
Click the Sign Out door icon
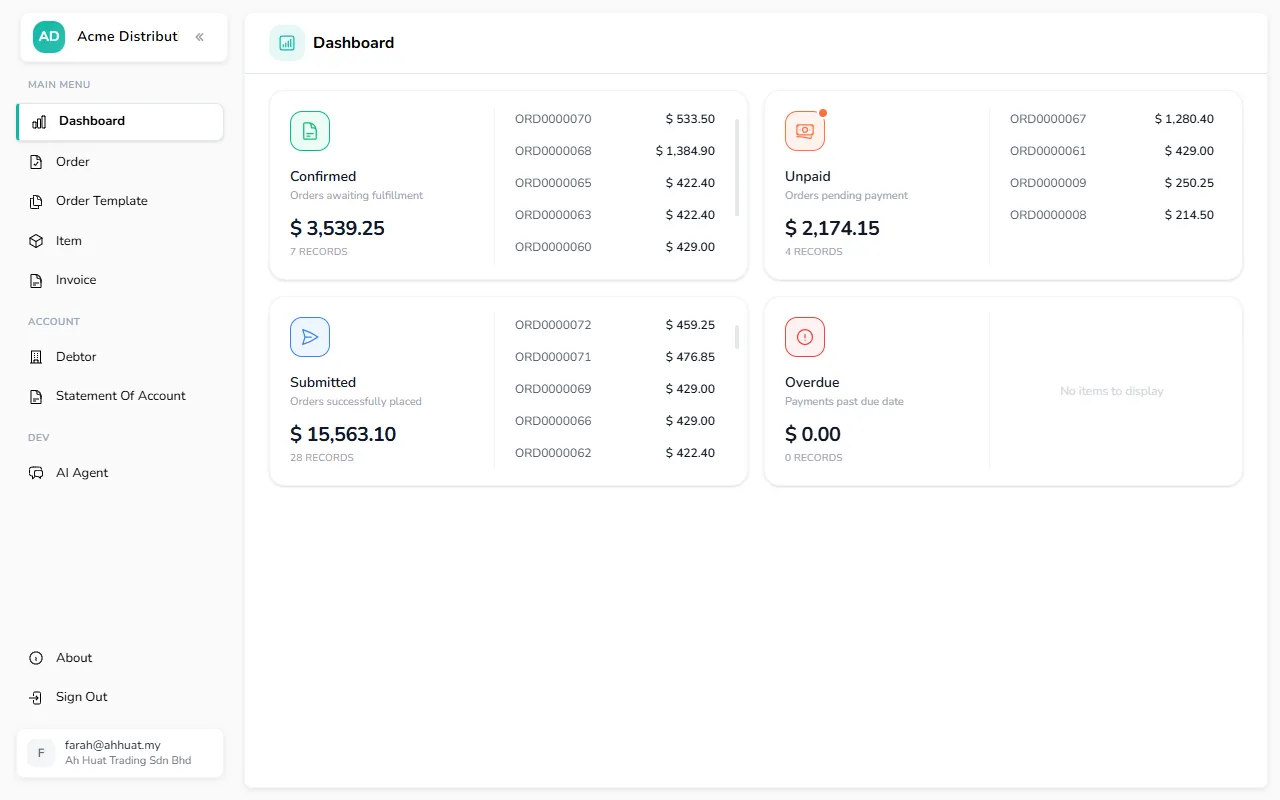[x=36, y=698]
